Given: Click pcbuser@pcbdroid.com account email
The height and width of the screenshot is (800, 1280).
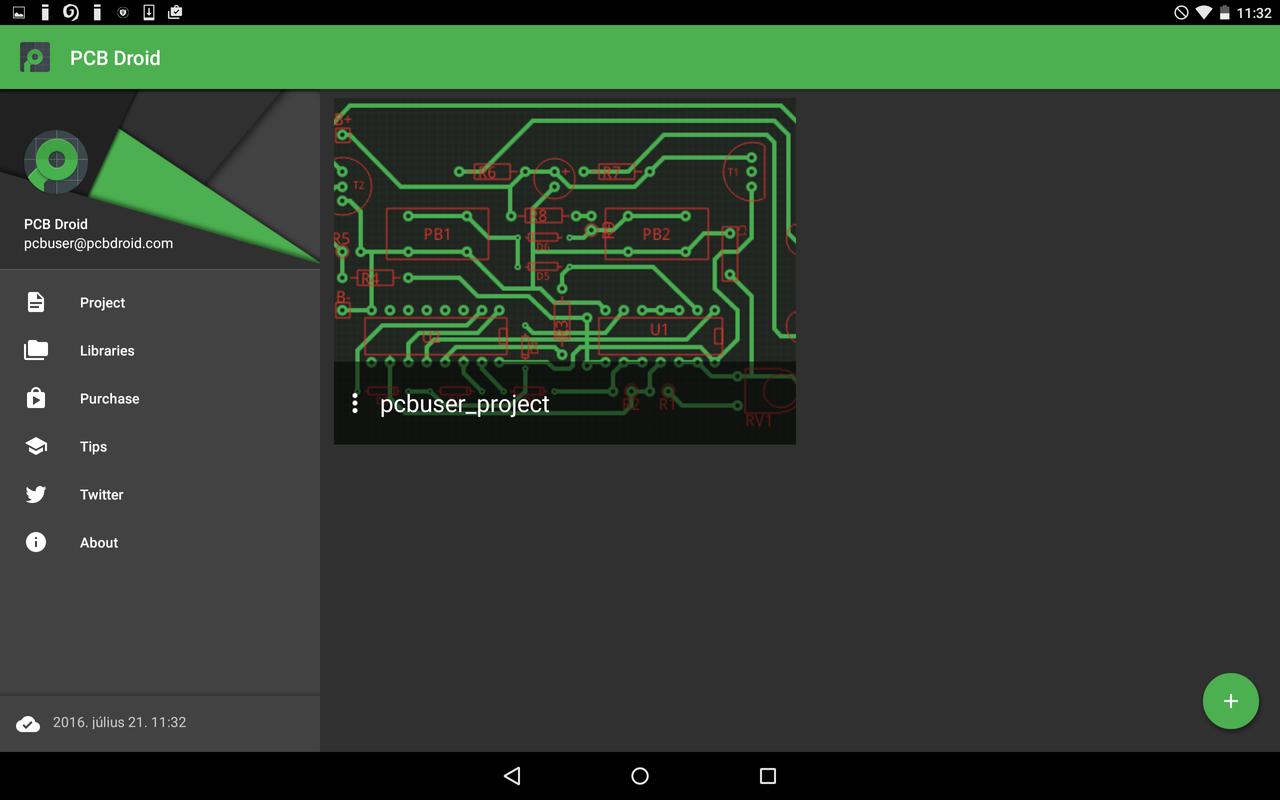Looking at the screenshot, I should 98,243.
